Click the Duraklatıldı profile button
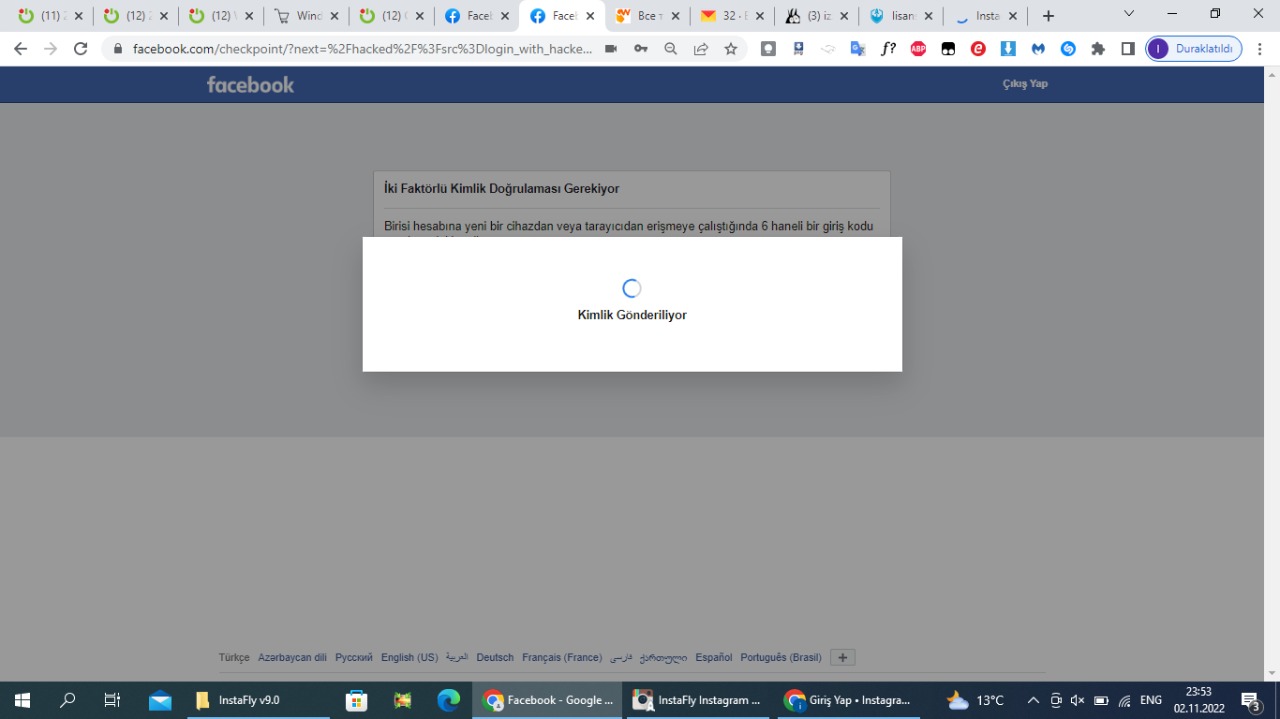The image size is (1280, 719). pyautogui.click(x=1194, y=48)
